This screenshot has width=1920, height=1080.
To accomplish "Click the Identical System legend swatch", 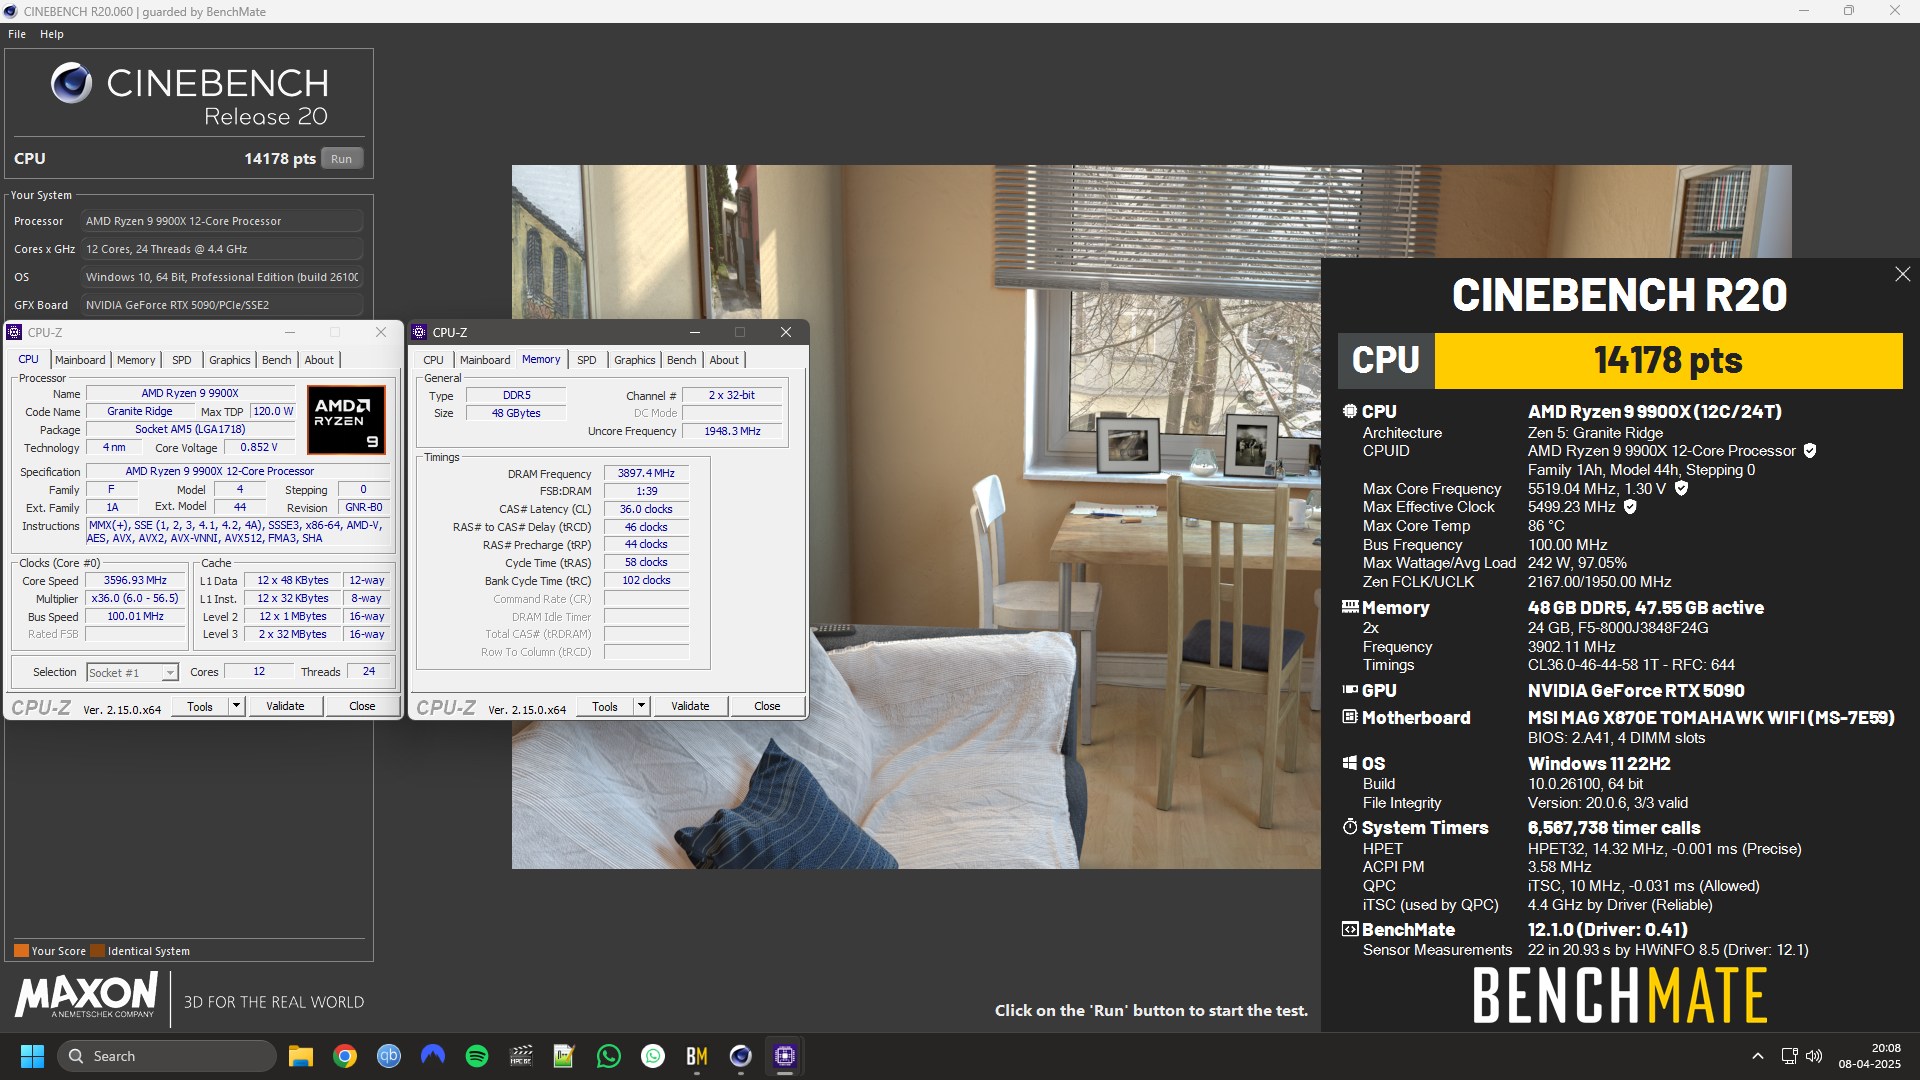I will (97, 951).
